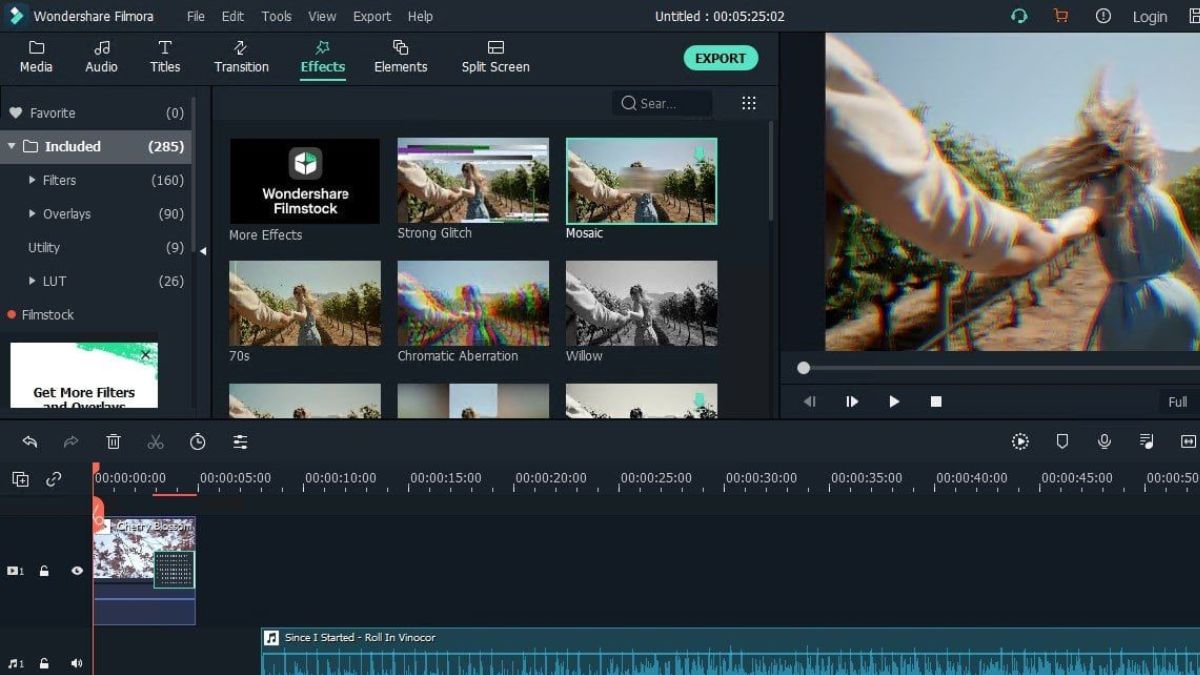
Task: Play the preview video
Action: coord(894,402)
